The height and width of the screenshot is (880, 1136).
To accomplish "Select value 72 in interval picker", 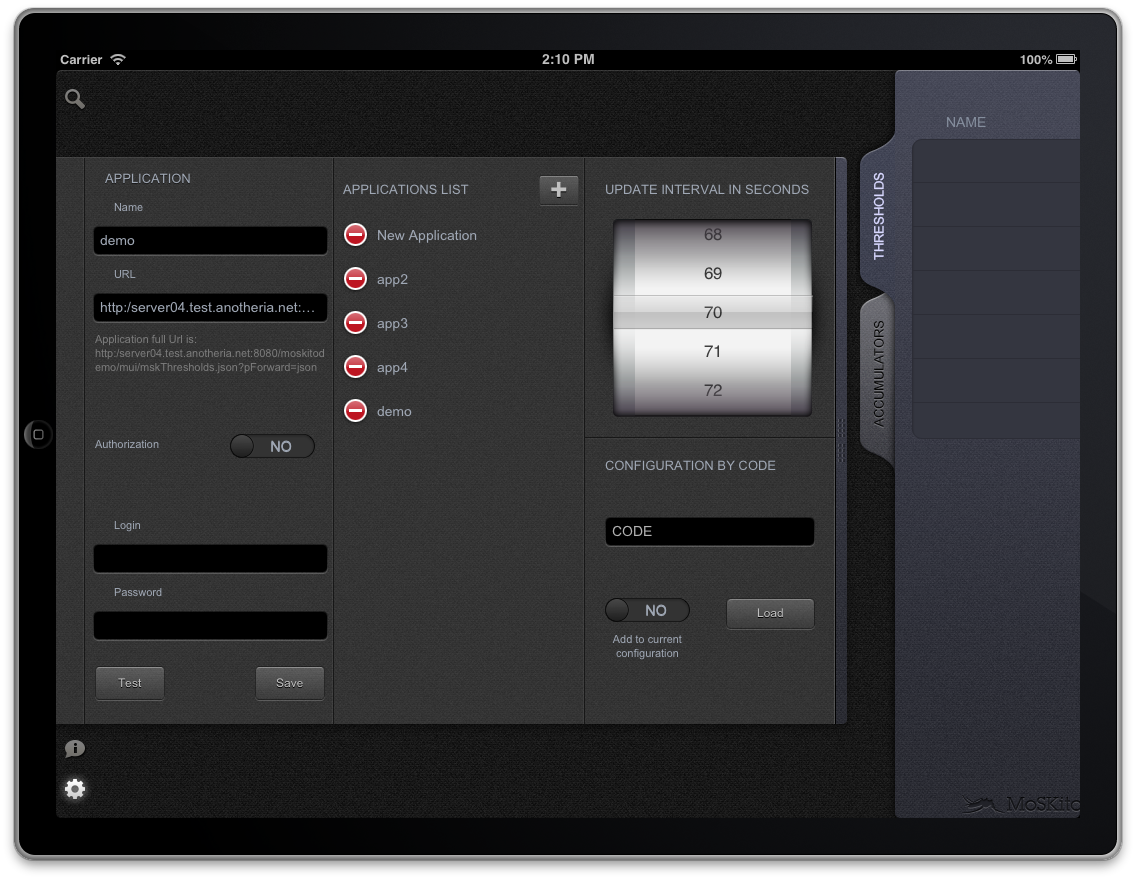I will point(713,390).
